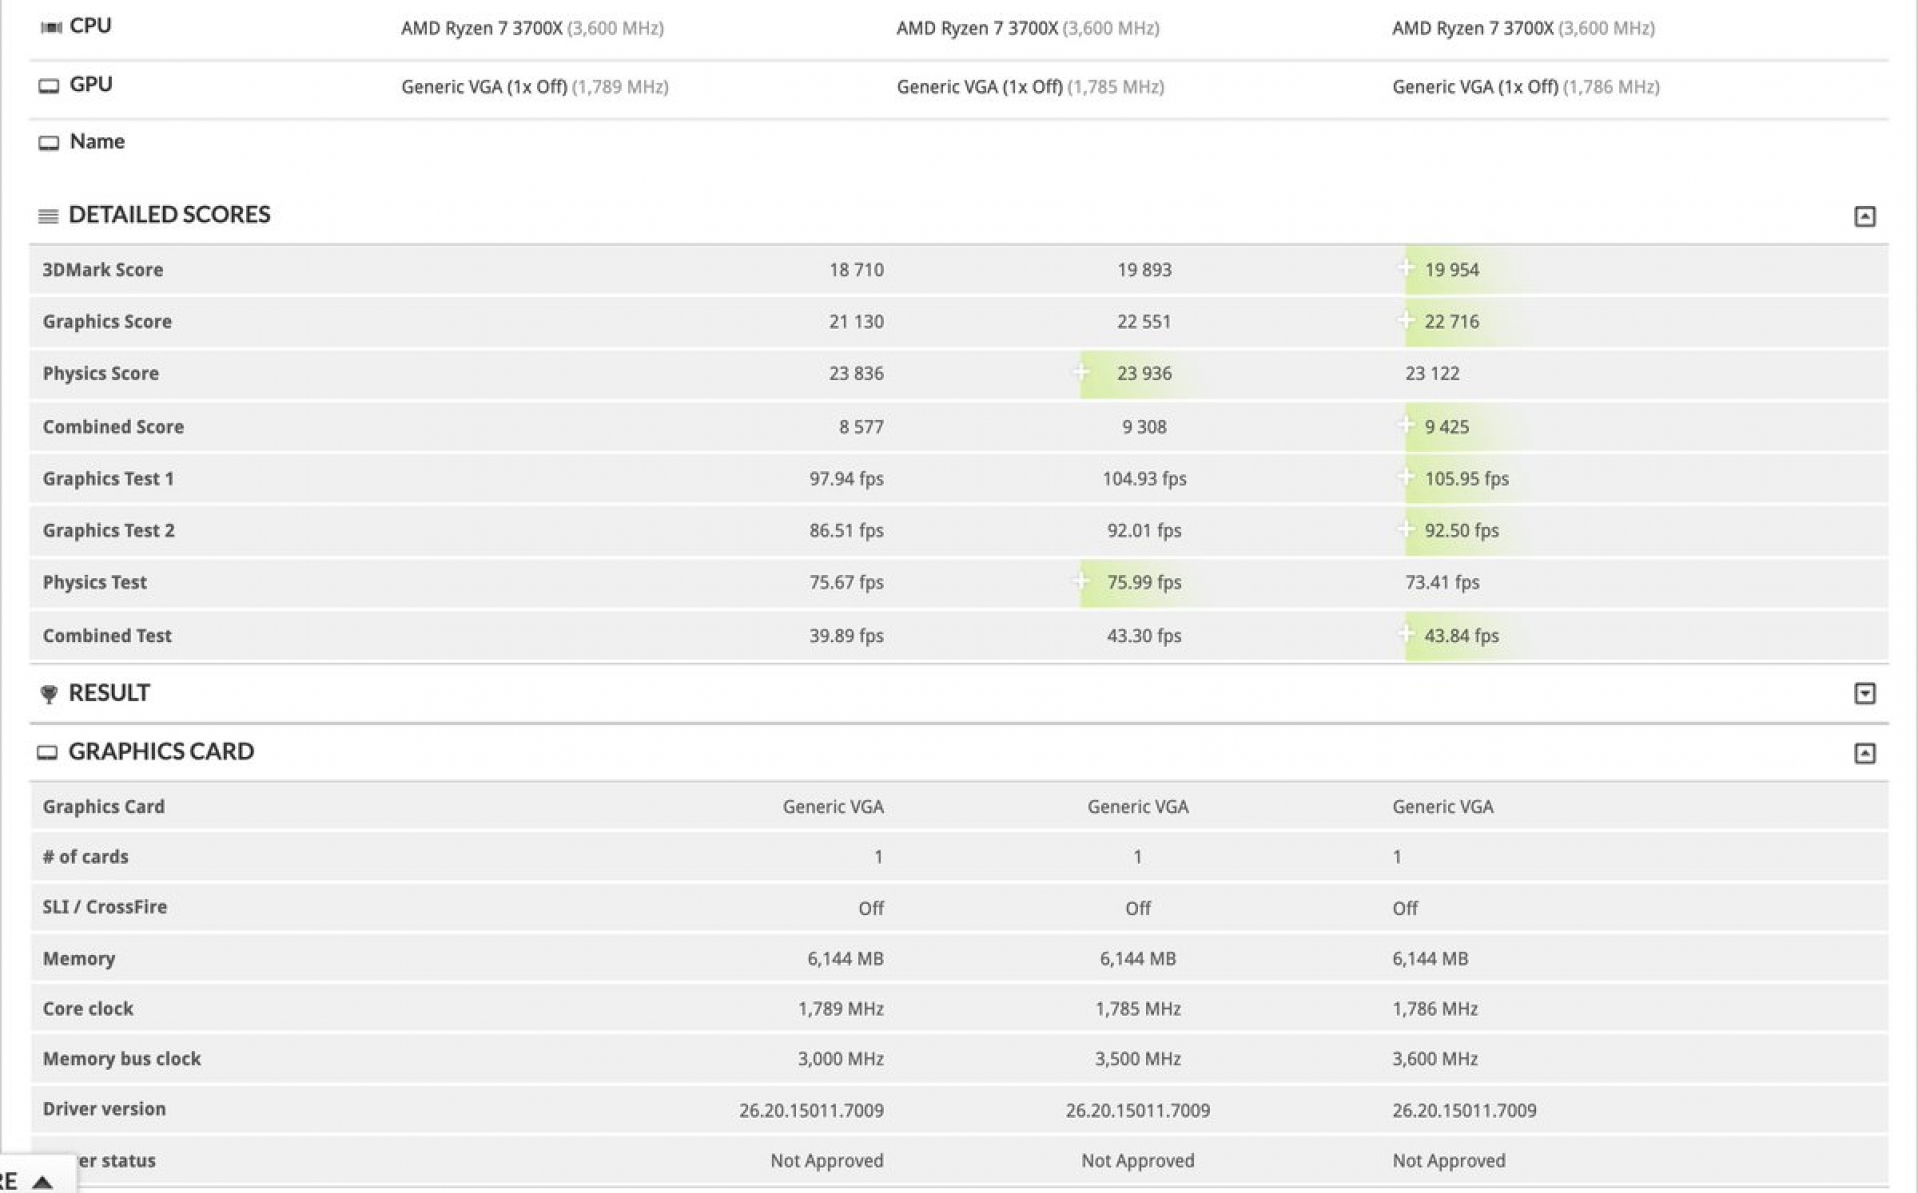Click the Detailed Scores list icon
The image size is (1918, 1193).
[x=48, y=216]
